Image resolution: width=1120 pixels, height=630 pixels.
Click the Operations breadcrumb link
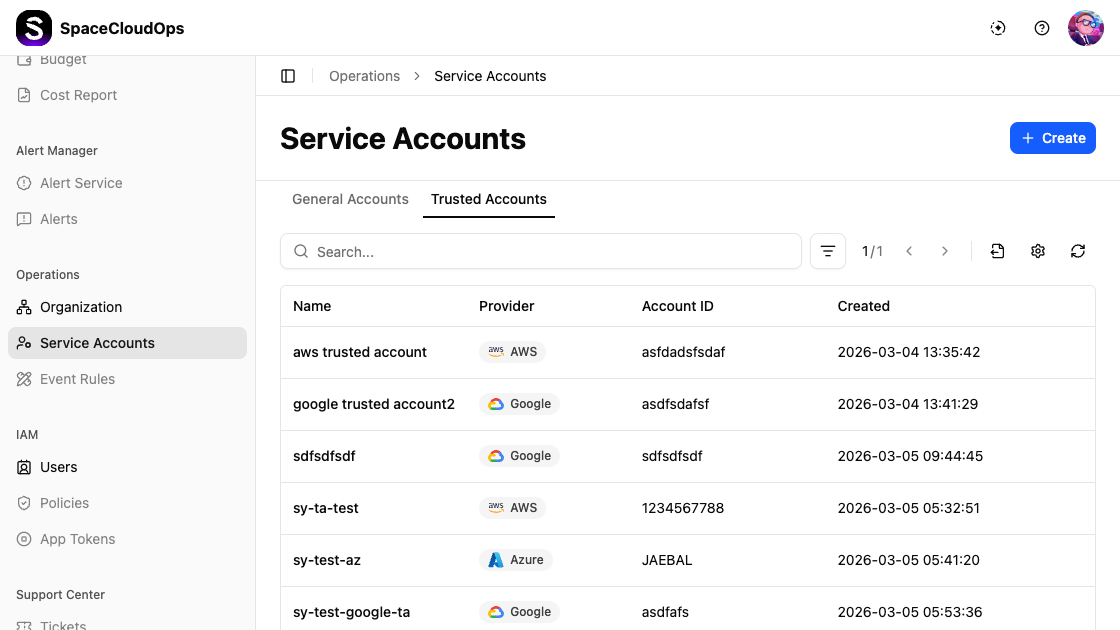point(364,76)
